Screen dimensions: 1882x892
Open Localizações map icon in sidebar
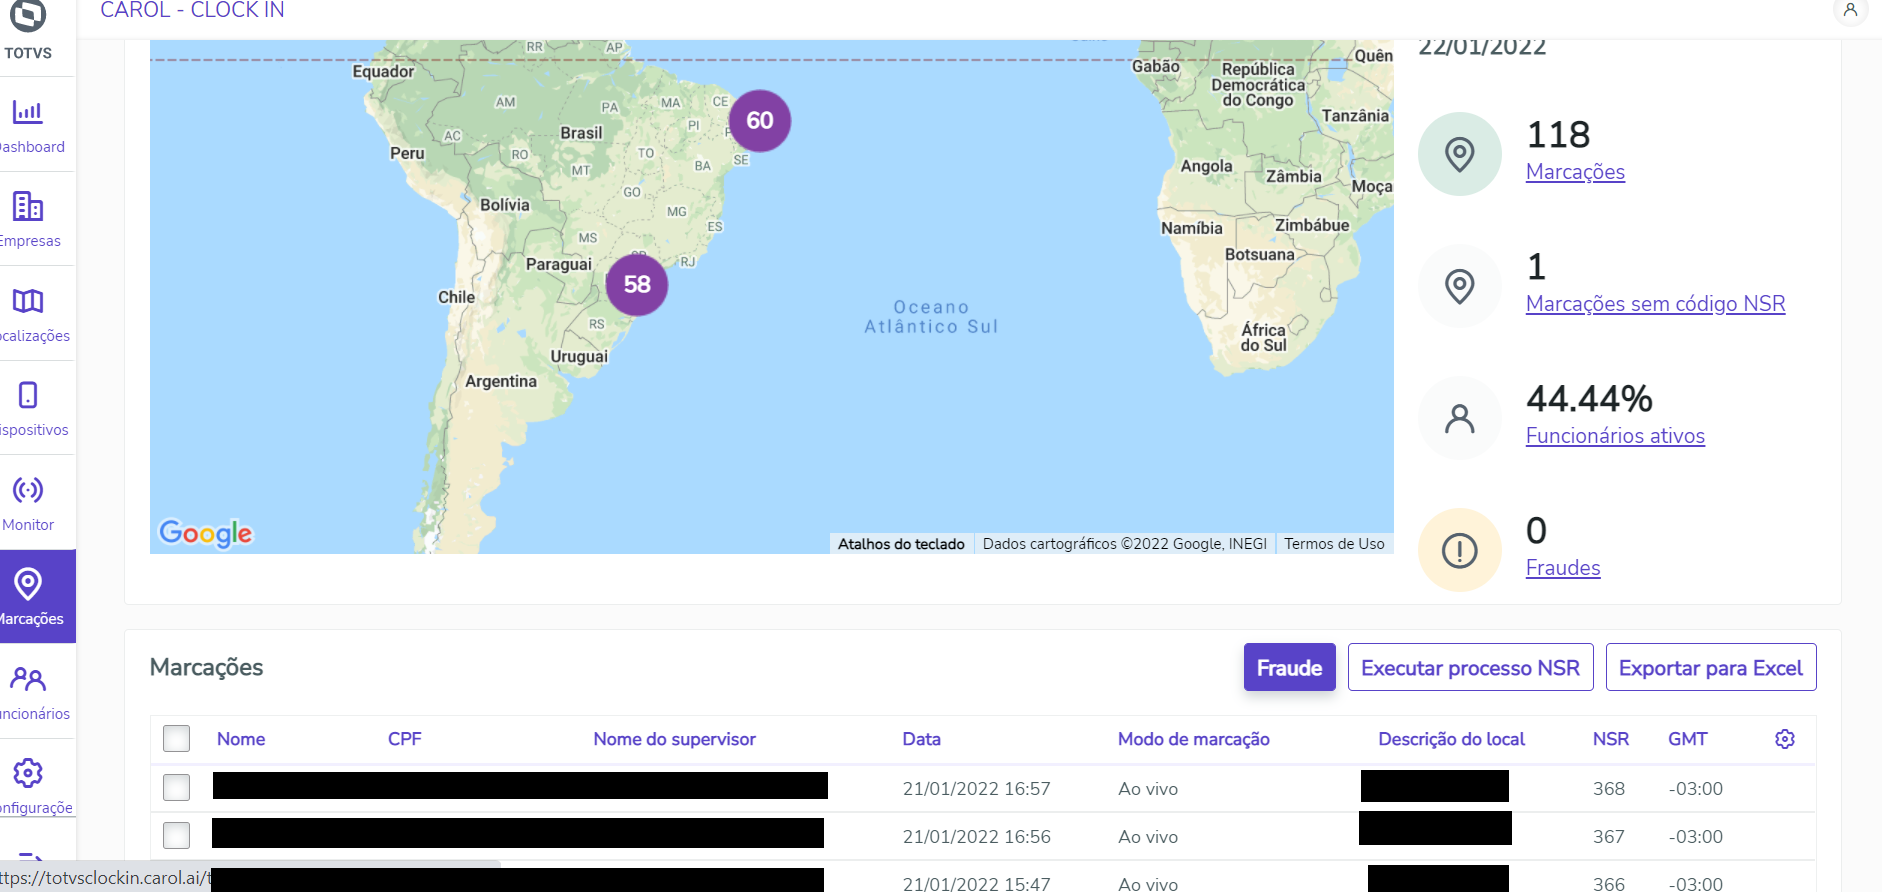(28, 301)
